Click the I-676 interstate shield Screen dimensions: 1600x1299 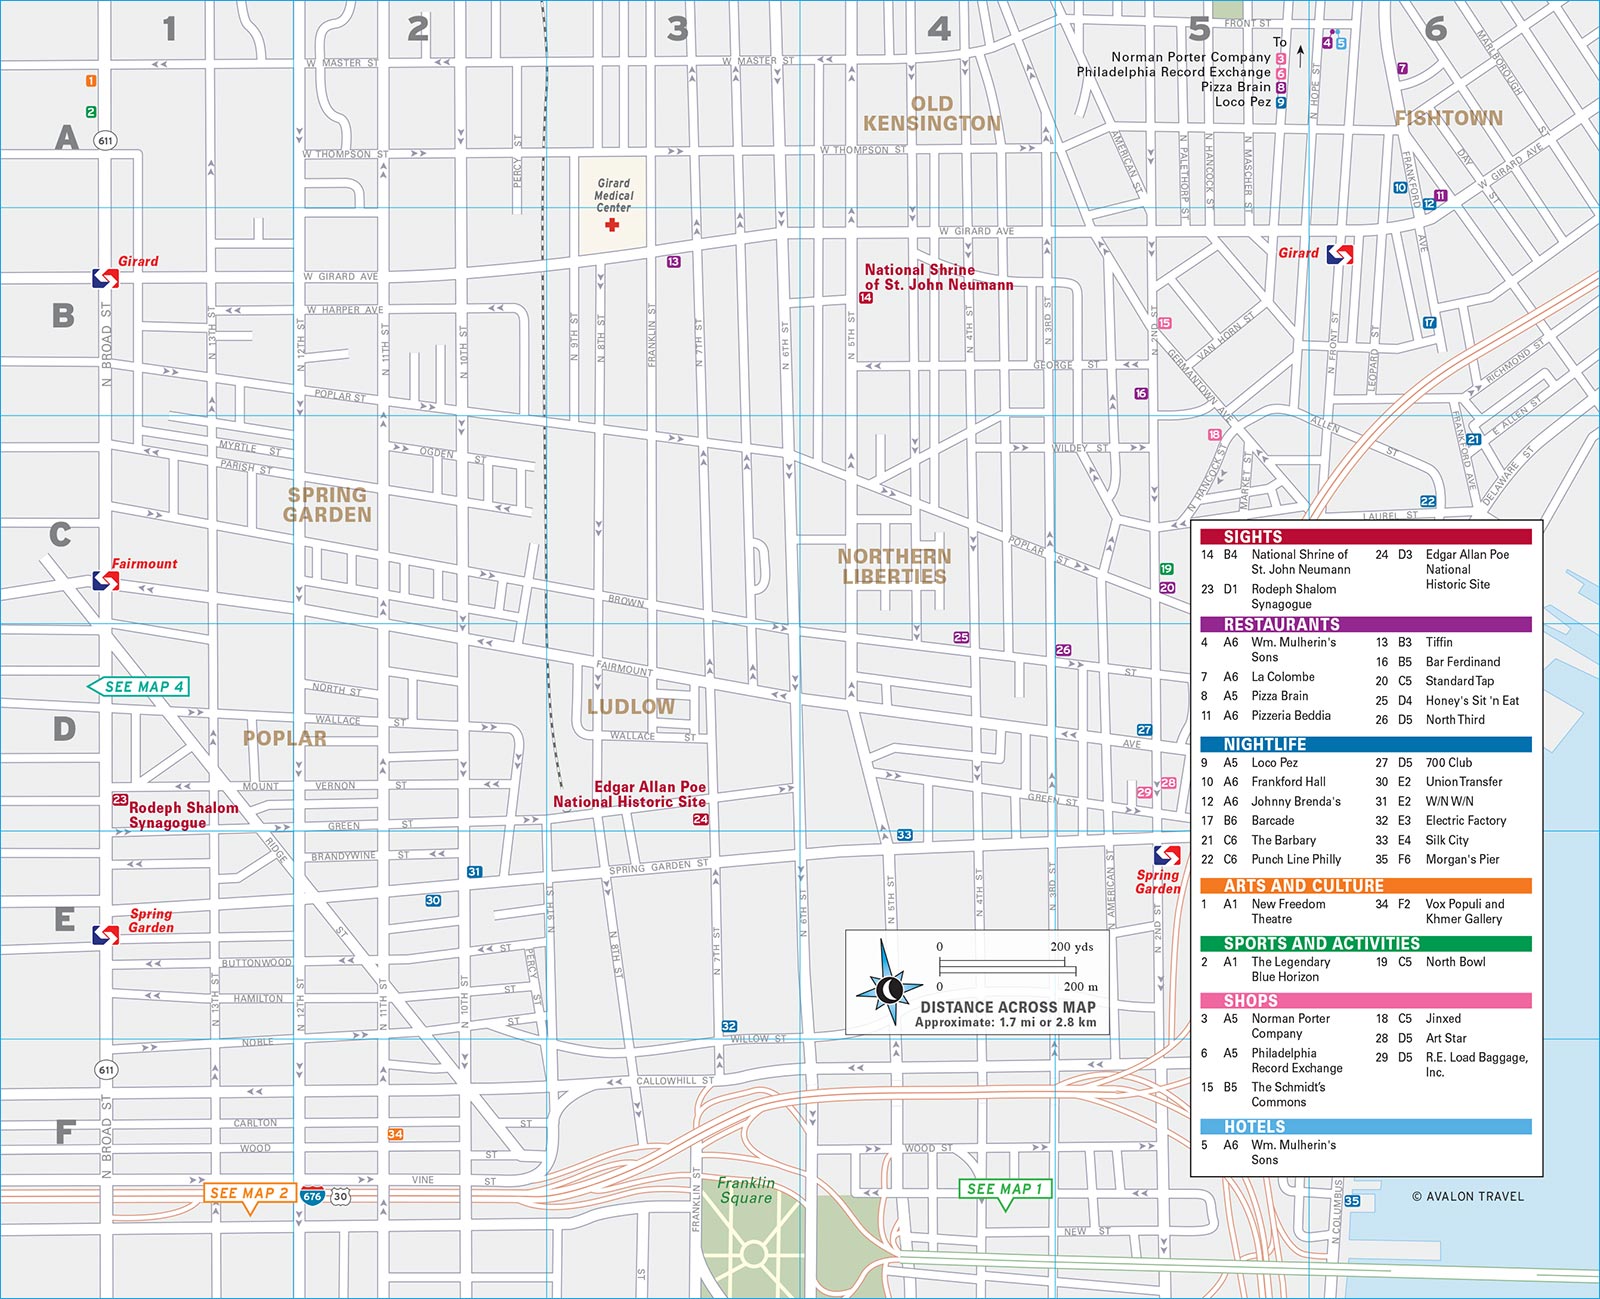point(313,1196)
